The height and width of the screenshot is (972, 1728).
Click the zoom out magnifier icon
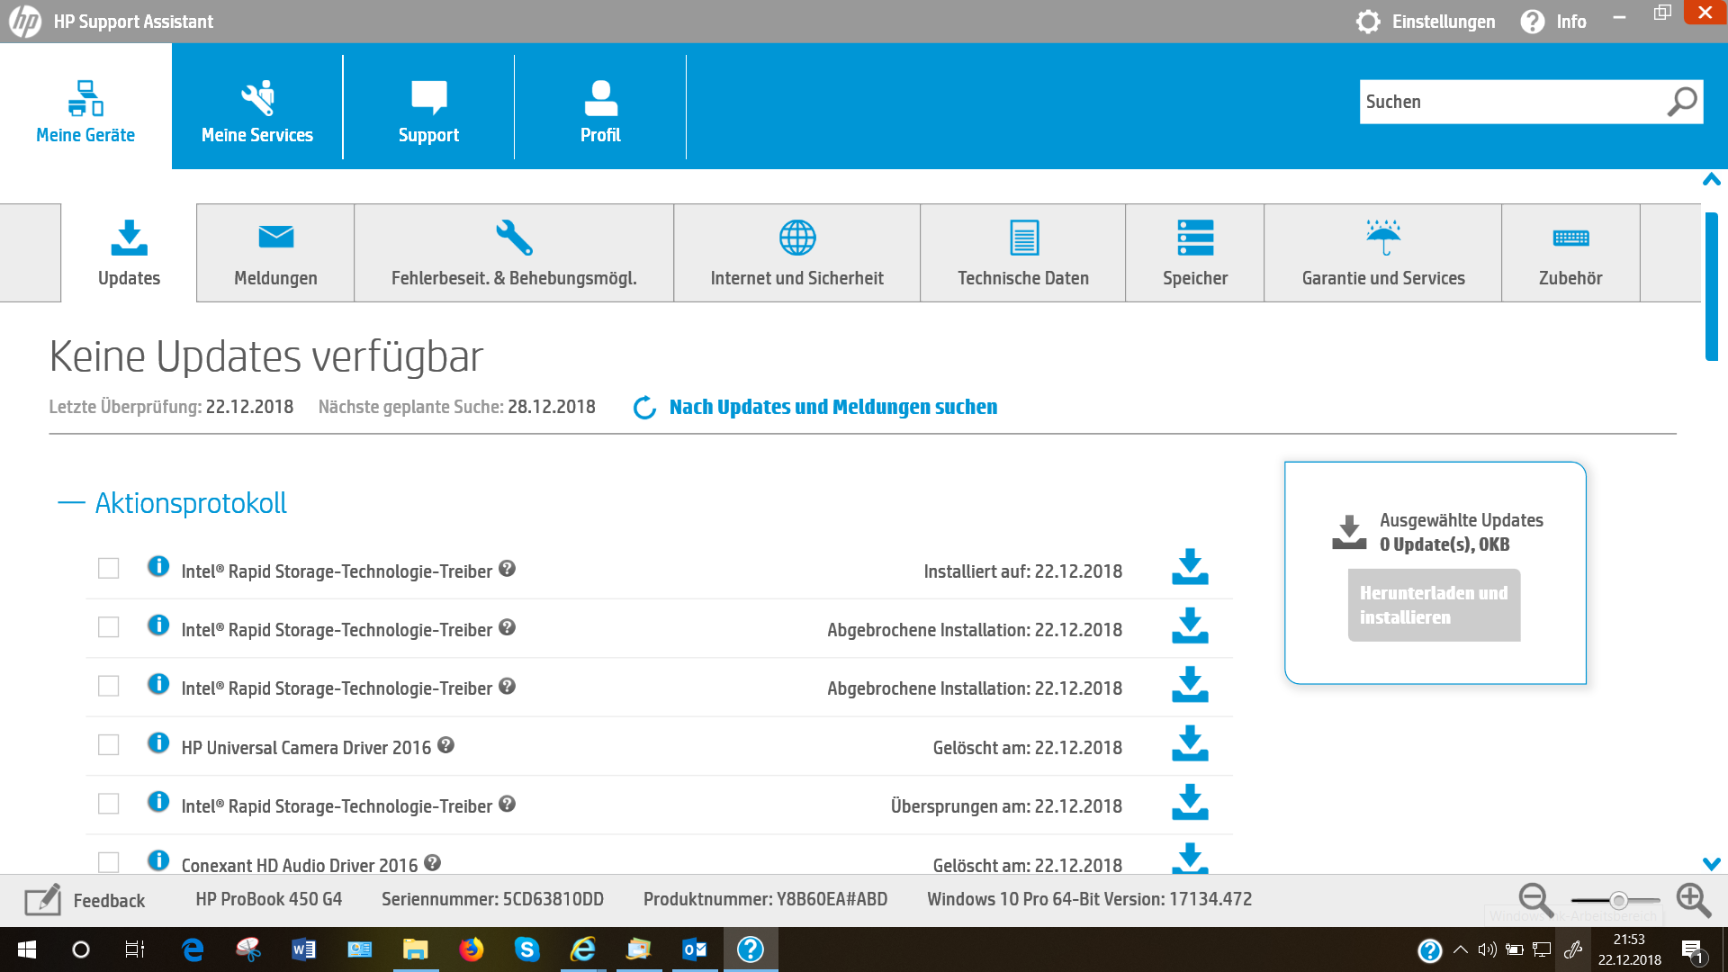(1536, 900)
